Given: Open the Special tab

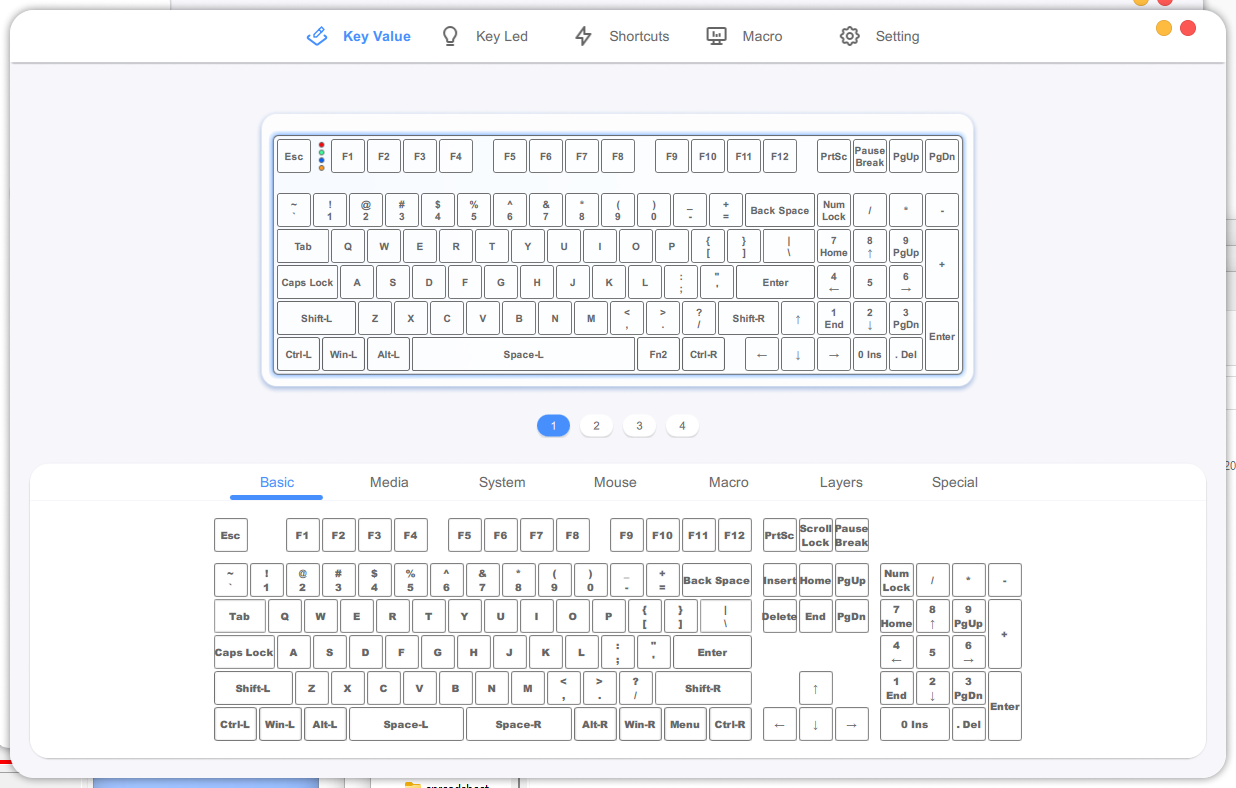Looking at the screenshot, I should pos(954,482).
